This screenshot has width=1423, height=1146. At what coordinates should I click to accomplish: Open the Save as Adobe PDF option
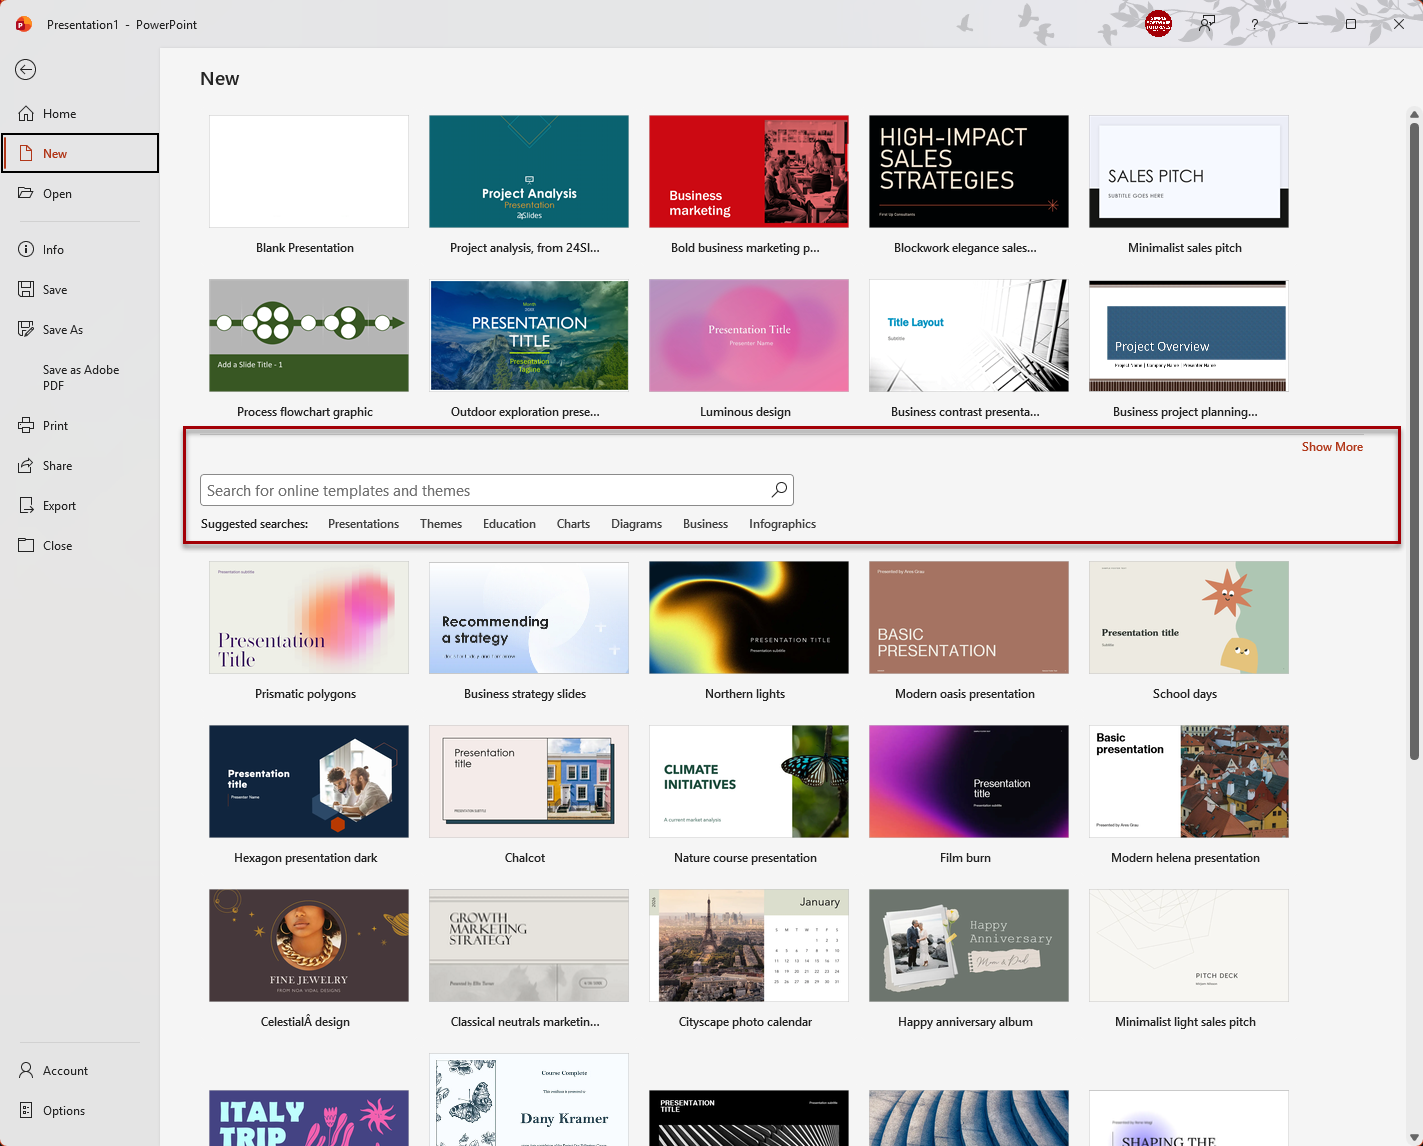click(x=81, y=377)
